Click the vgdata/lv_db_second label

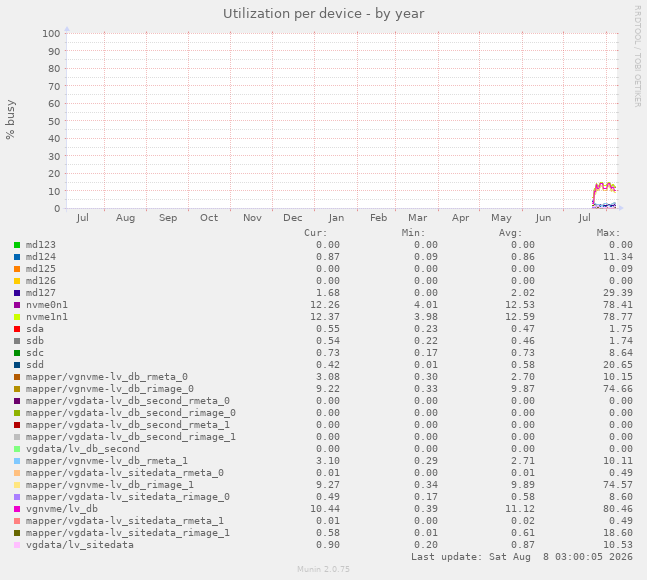pyautogui.click(x=83, y=449)
